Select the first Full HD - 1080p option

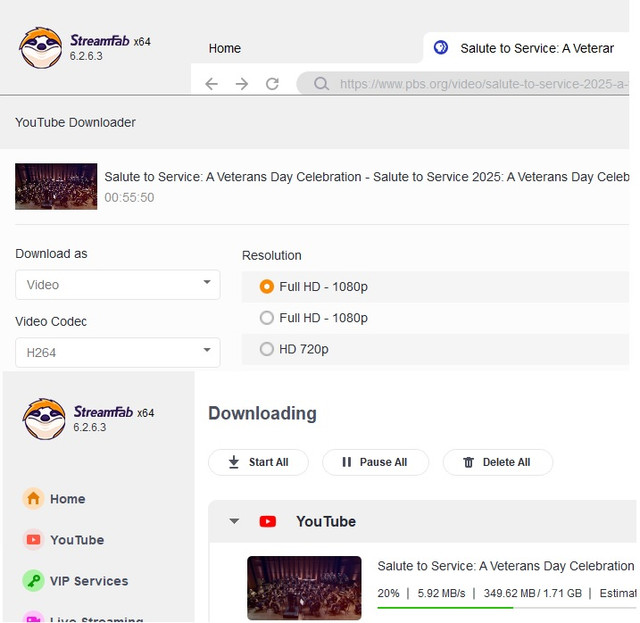[267, 287]
